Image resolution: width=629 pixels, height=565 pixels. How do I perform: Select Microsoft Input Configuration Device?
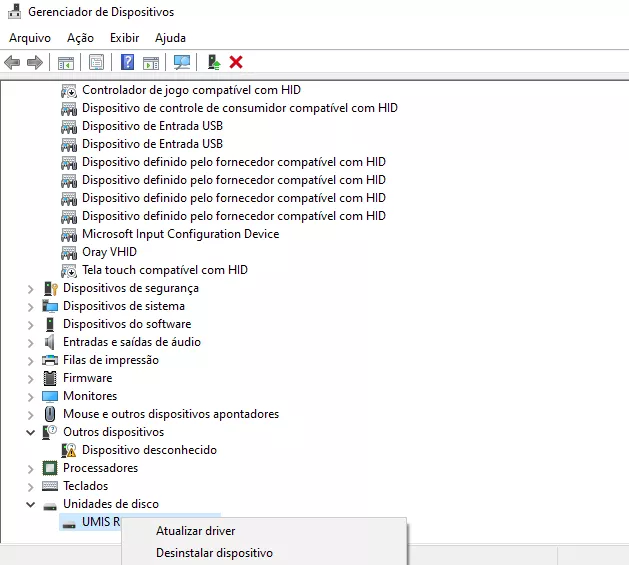tap(181, 234)
